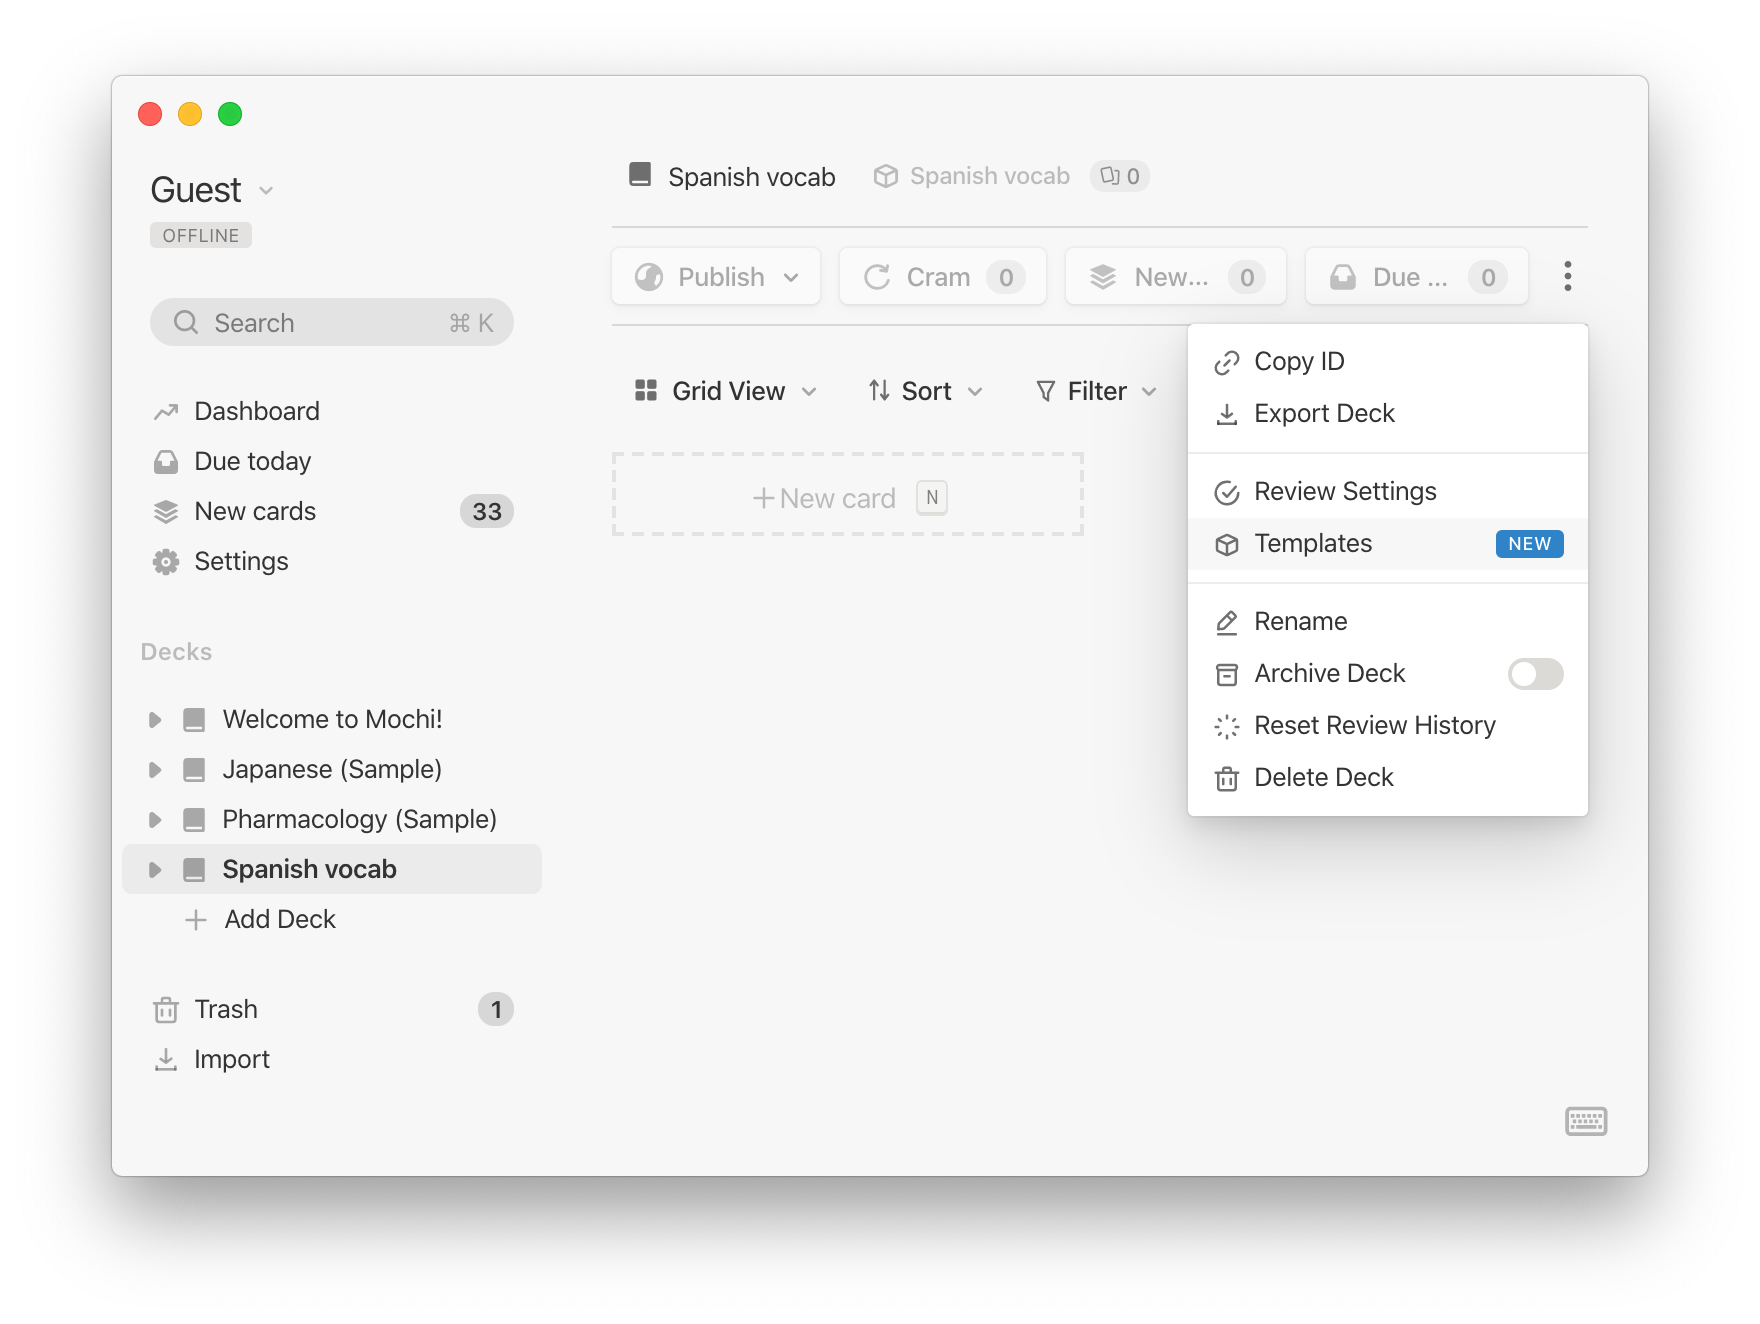This screenshot has height=1324, width=1760.
Task: Select Reset Review History
Action: (x=1388, y=726)
